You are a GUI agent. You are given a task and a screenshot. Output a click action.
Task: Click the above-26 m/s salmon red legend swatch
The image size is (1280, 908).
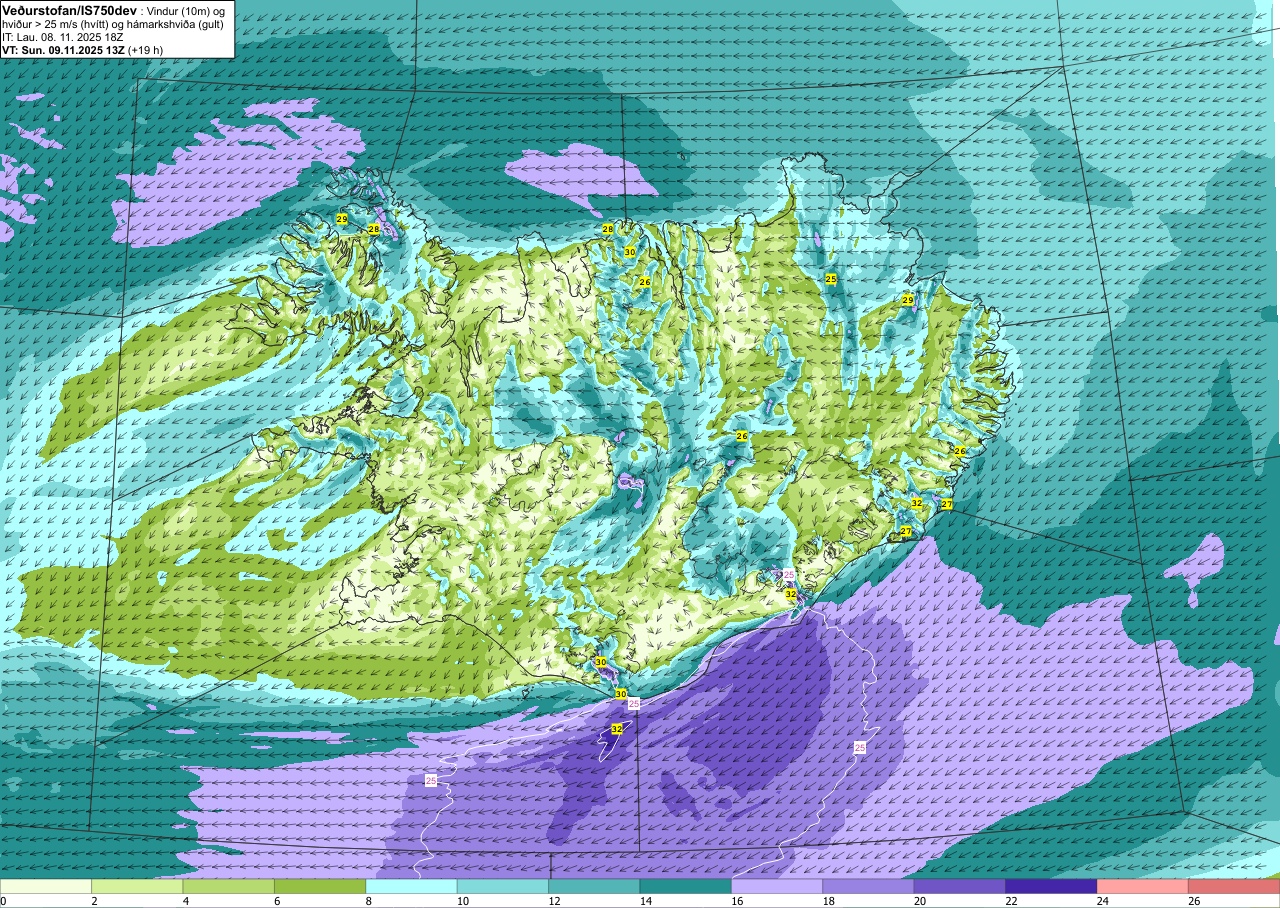[1234, 886]
